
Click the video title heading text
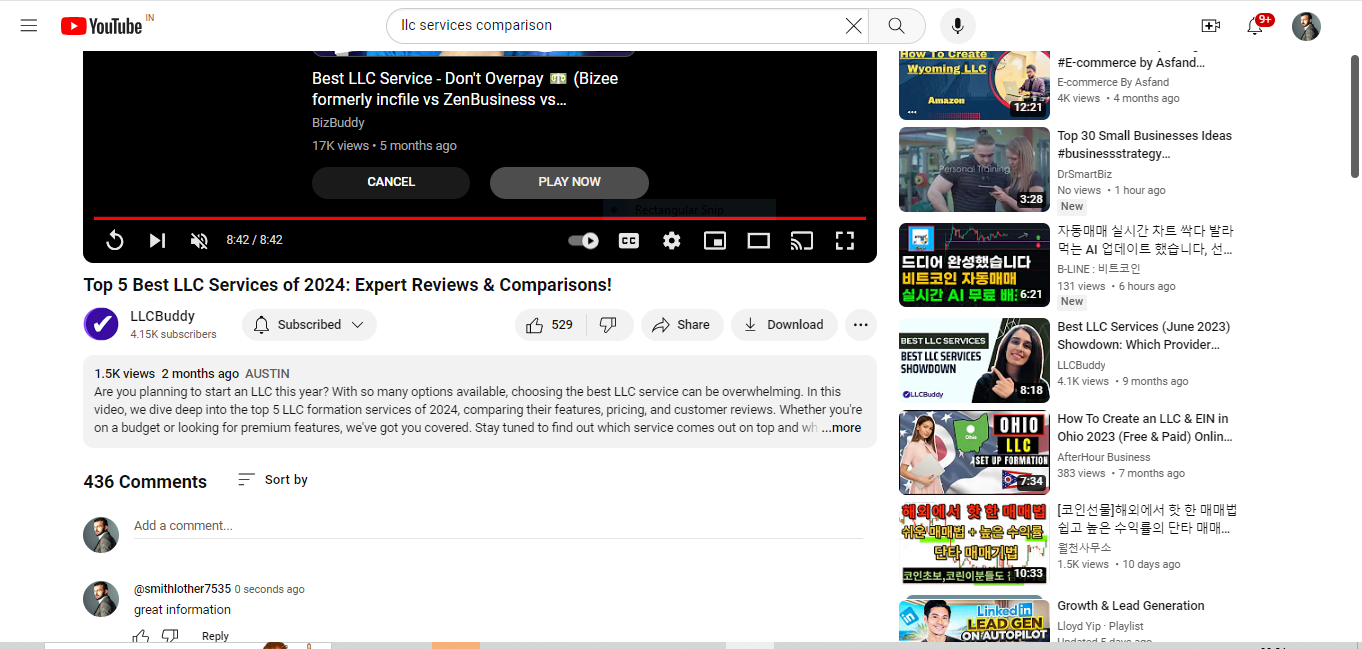(x=347, y=285)
